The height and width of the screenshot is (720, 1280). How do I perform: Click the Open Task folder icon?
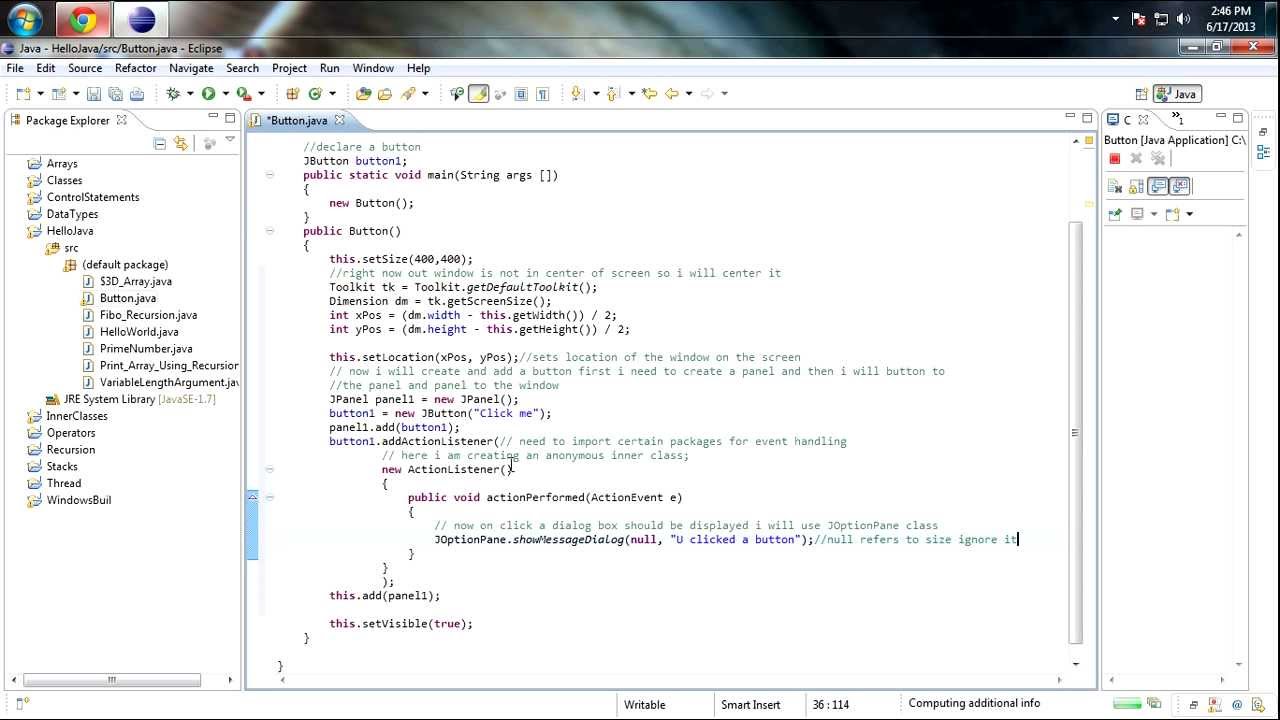coord(385,94)
